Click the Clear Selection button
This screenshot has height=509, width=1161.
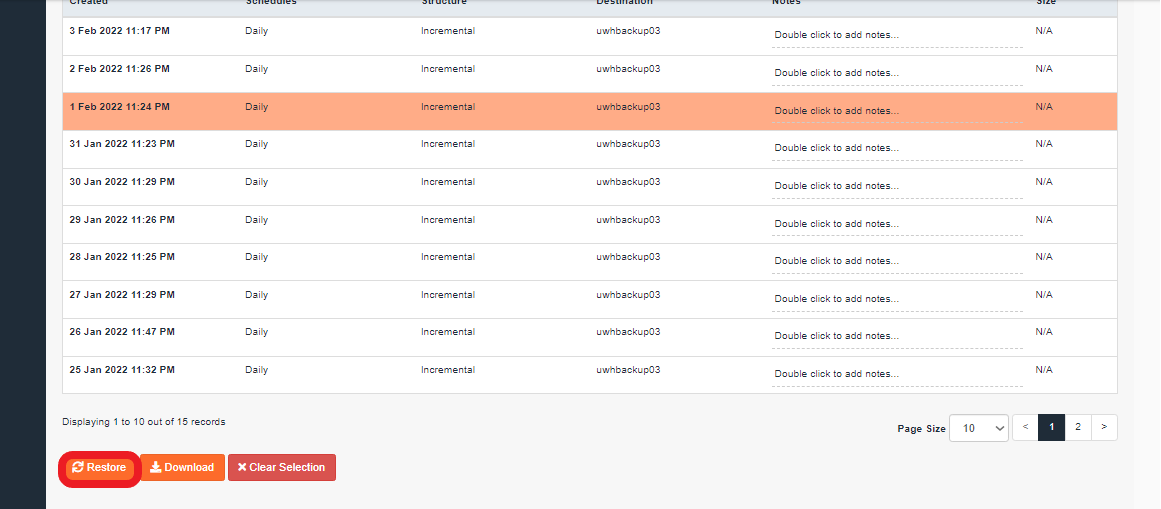coord(281,467)
